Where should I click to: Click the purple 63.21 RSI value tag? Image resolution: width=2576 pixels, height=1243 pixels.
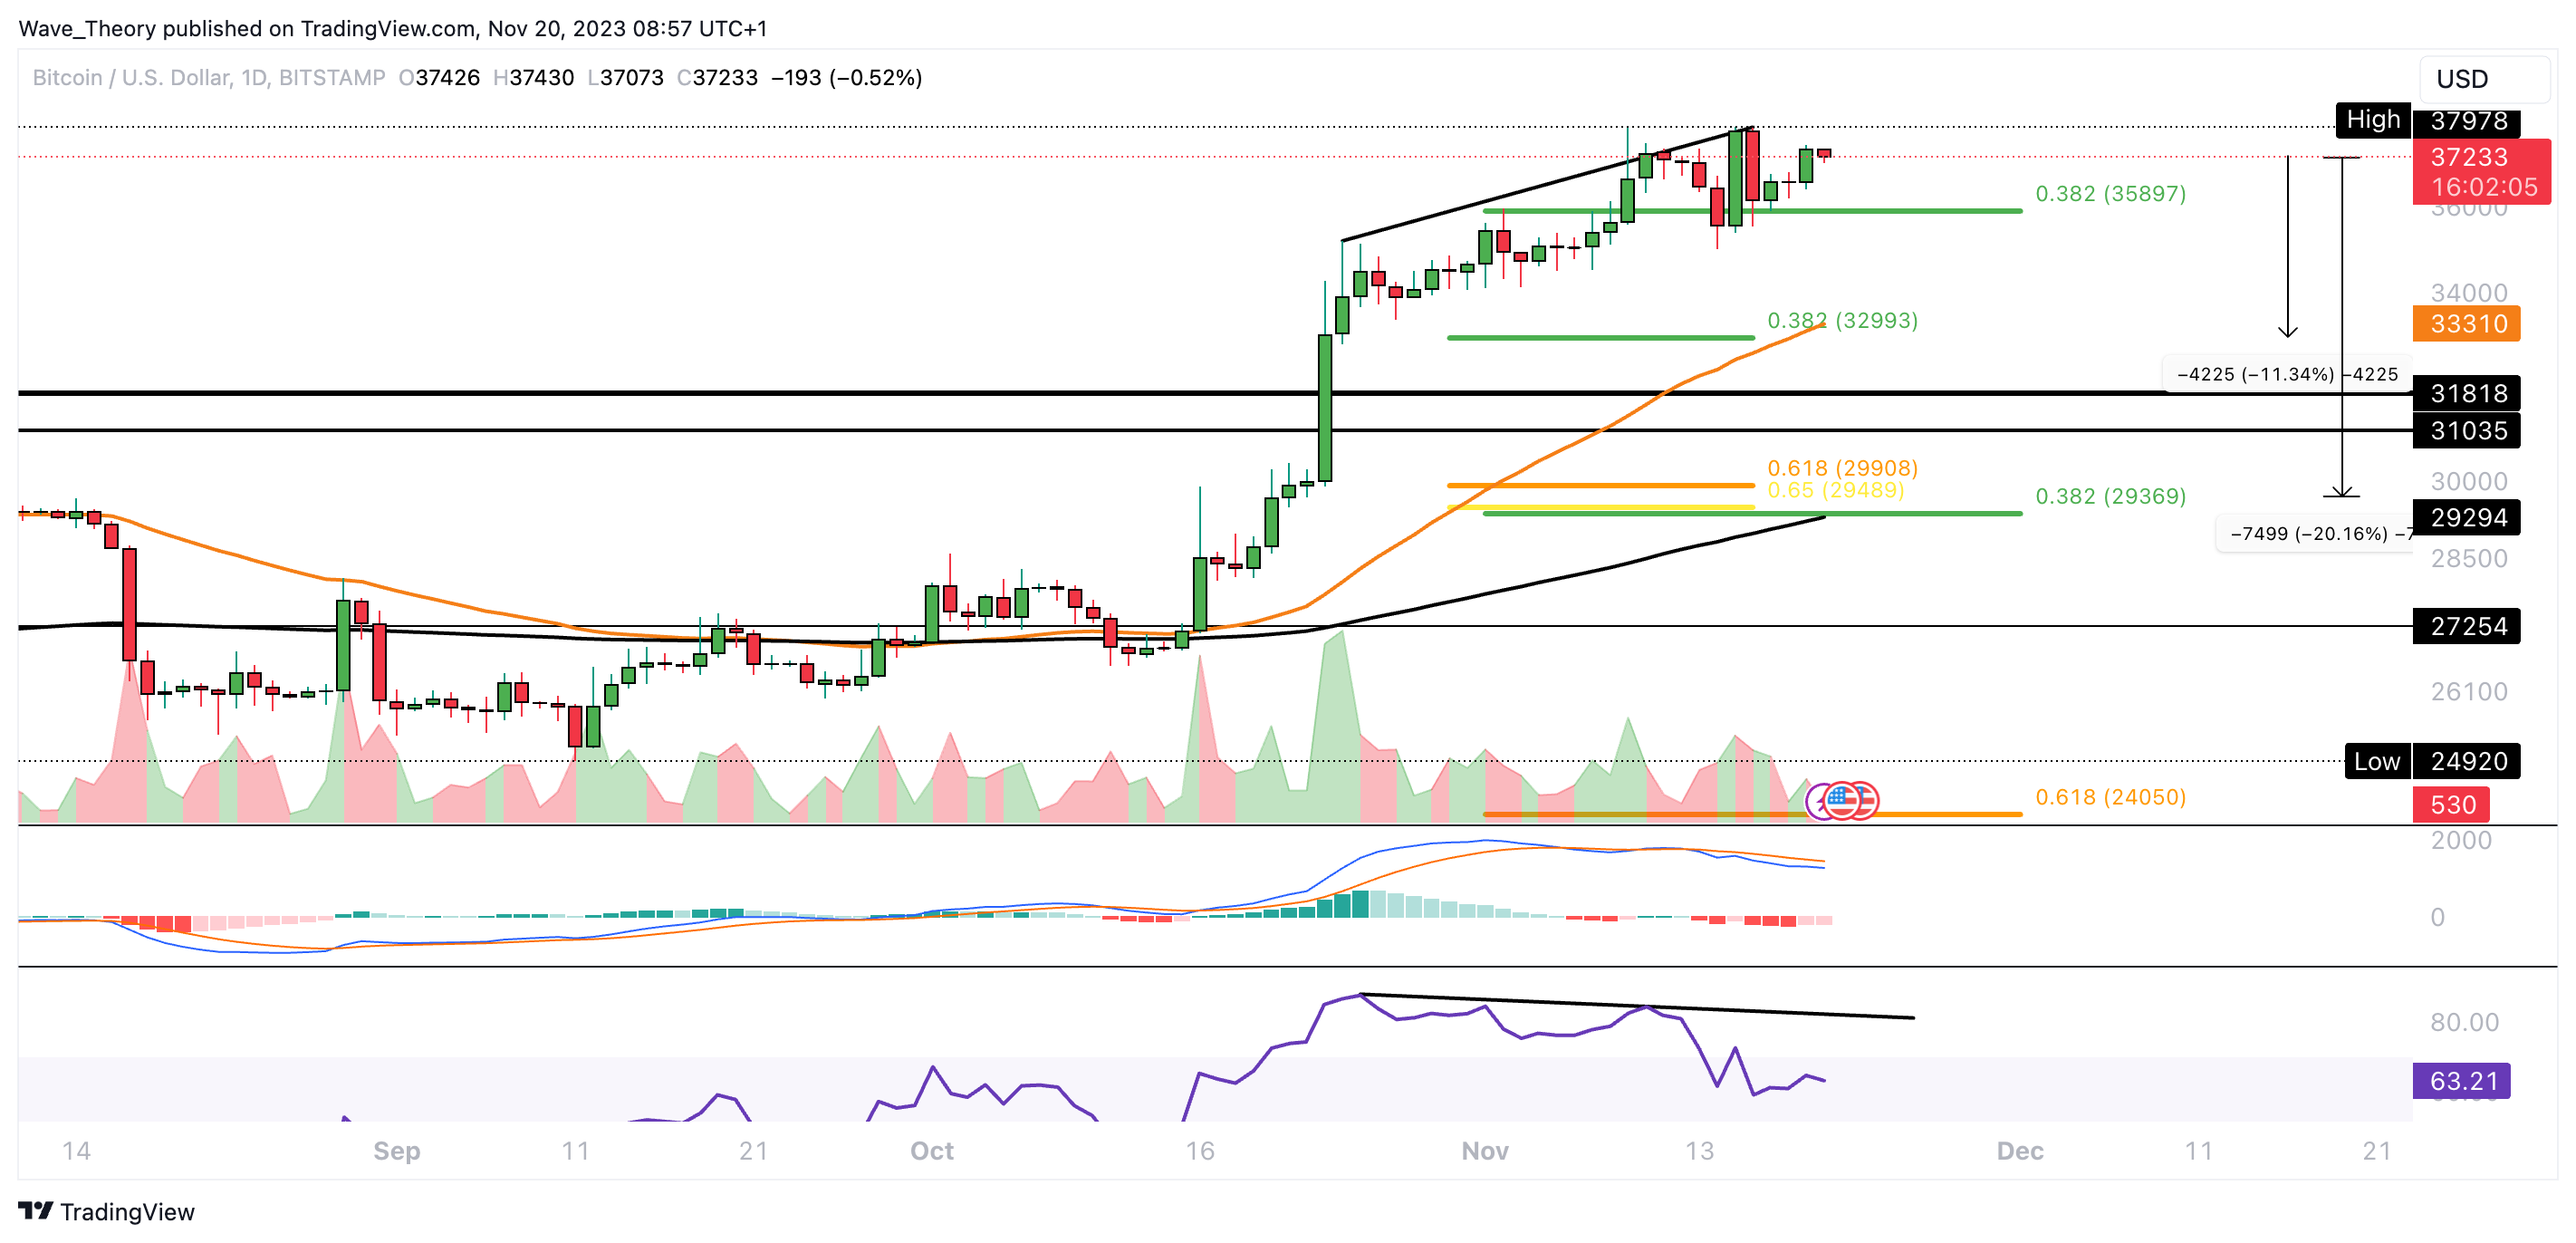click(2462, 1081)
